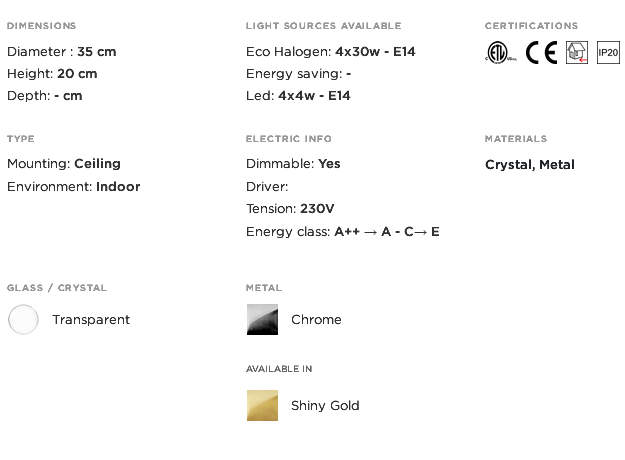
Task: Click the Mounting: Ceiling entry
Action: click(64, 163)
